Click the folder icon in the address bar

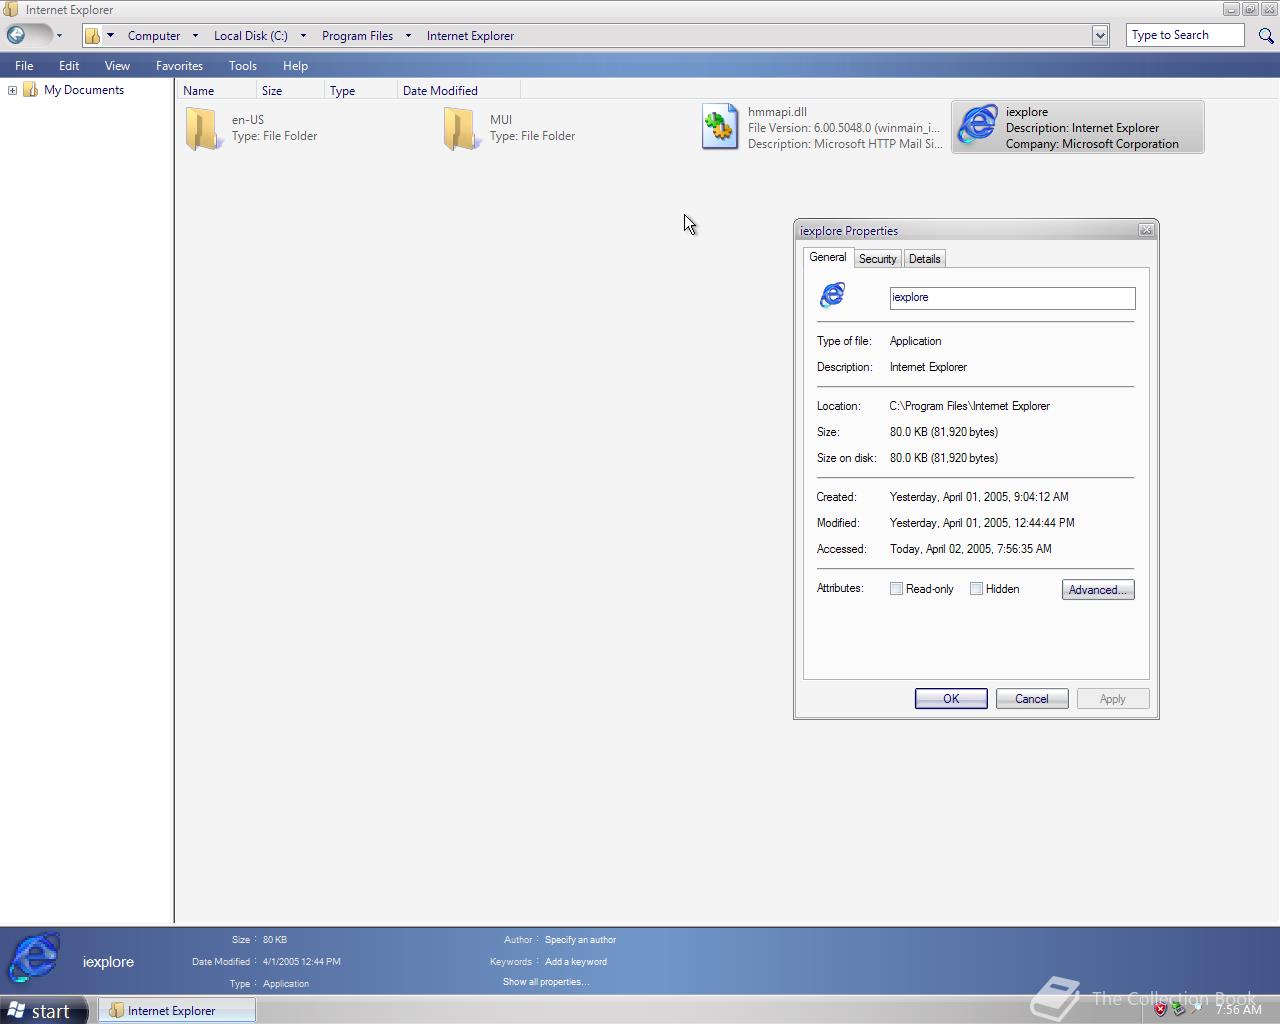[92, 35]
